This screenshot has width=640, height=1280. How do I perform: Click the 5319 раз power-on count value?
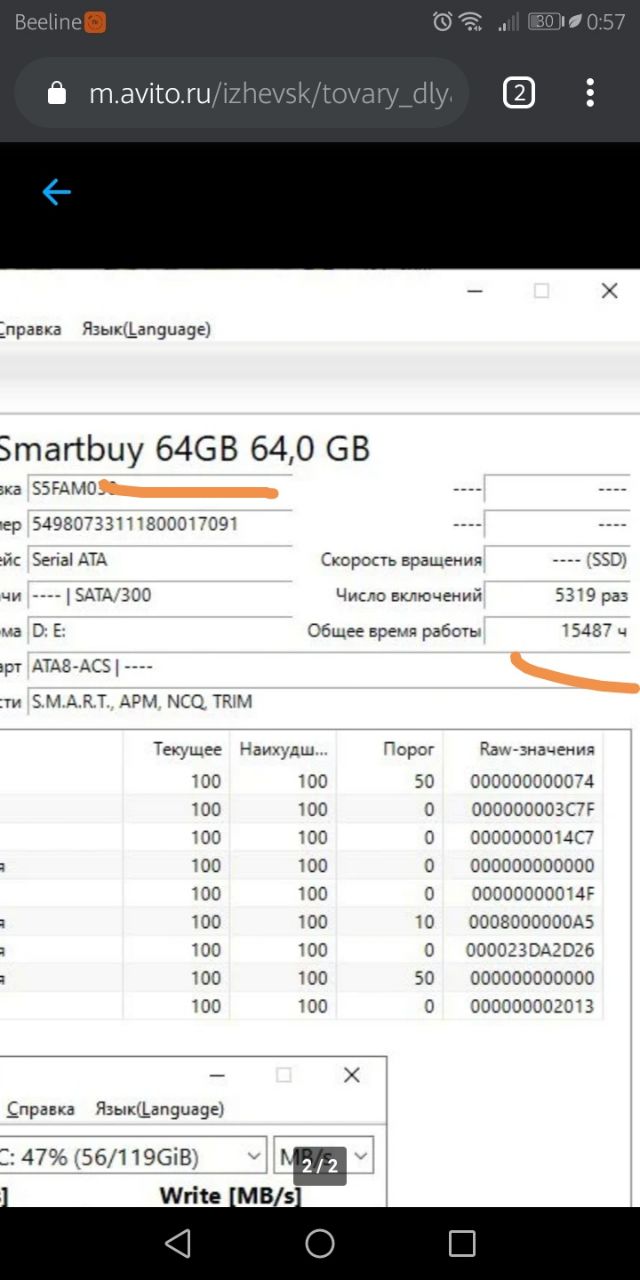557,595
